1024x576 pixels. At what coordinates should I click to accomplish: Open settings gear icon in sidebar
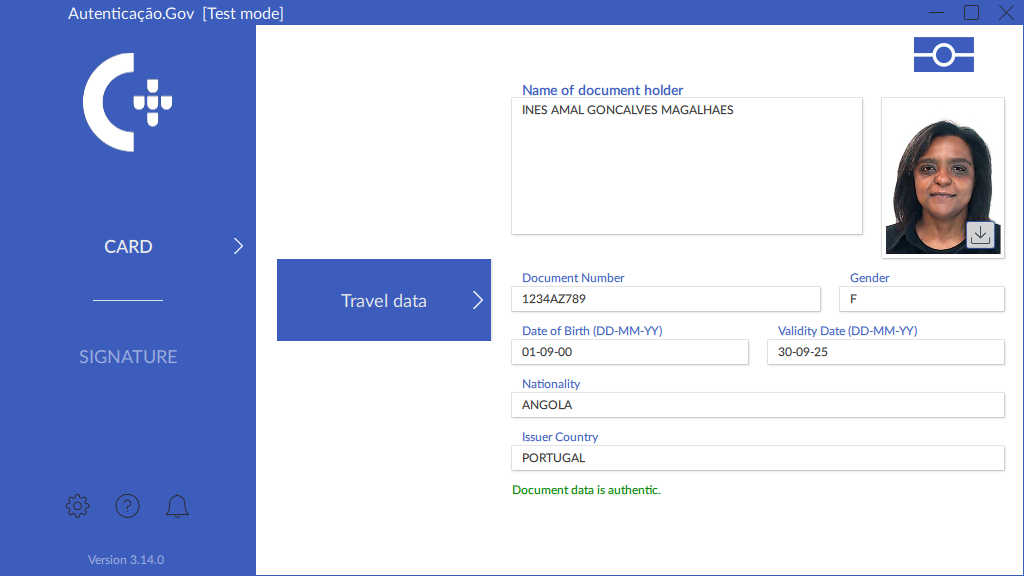click(x=77, y=506)
